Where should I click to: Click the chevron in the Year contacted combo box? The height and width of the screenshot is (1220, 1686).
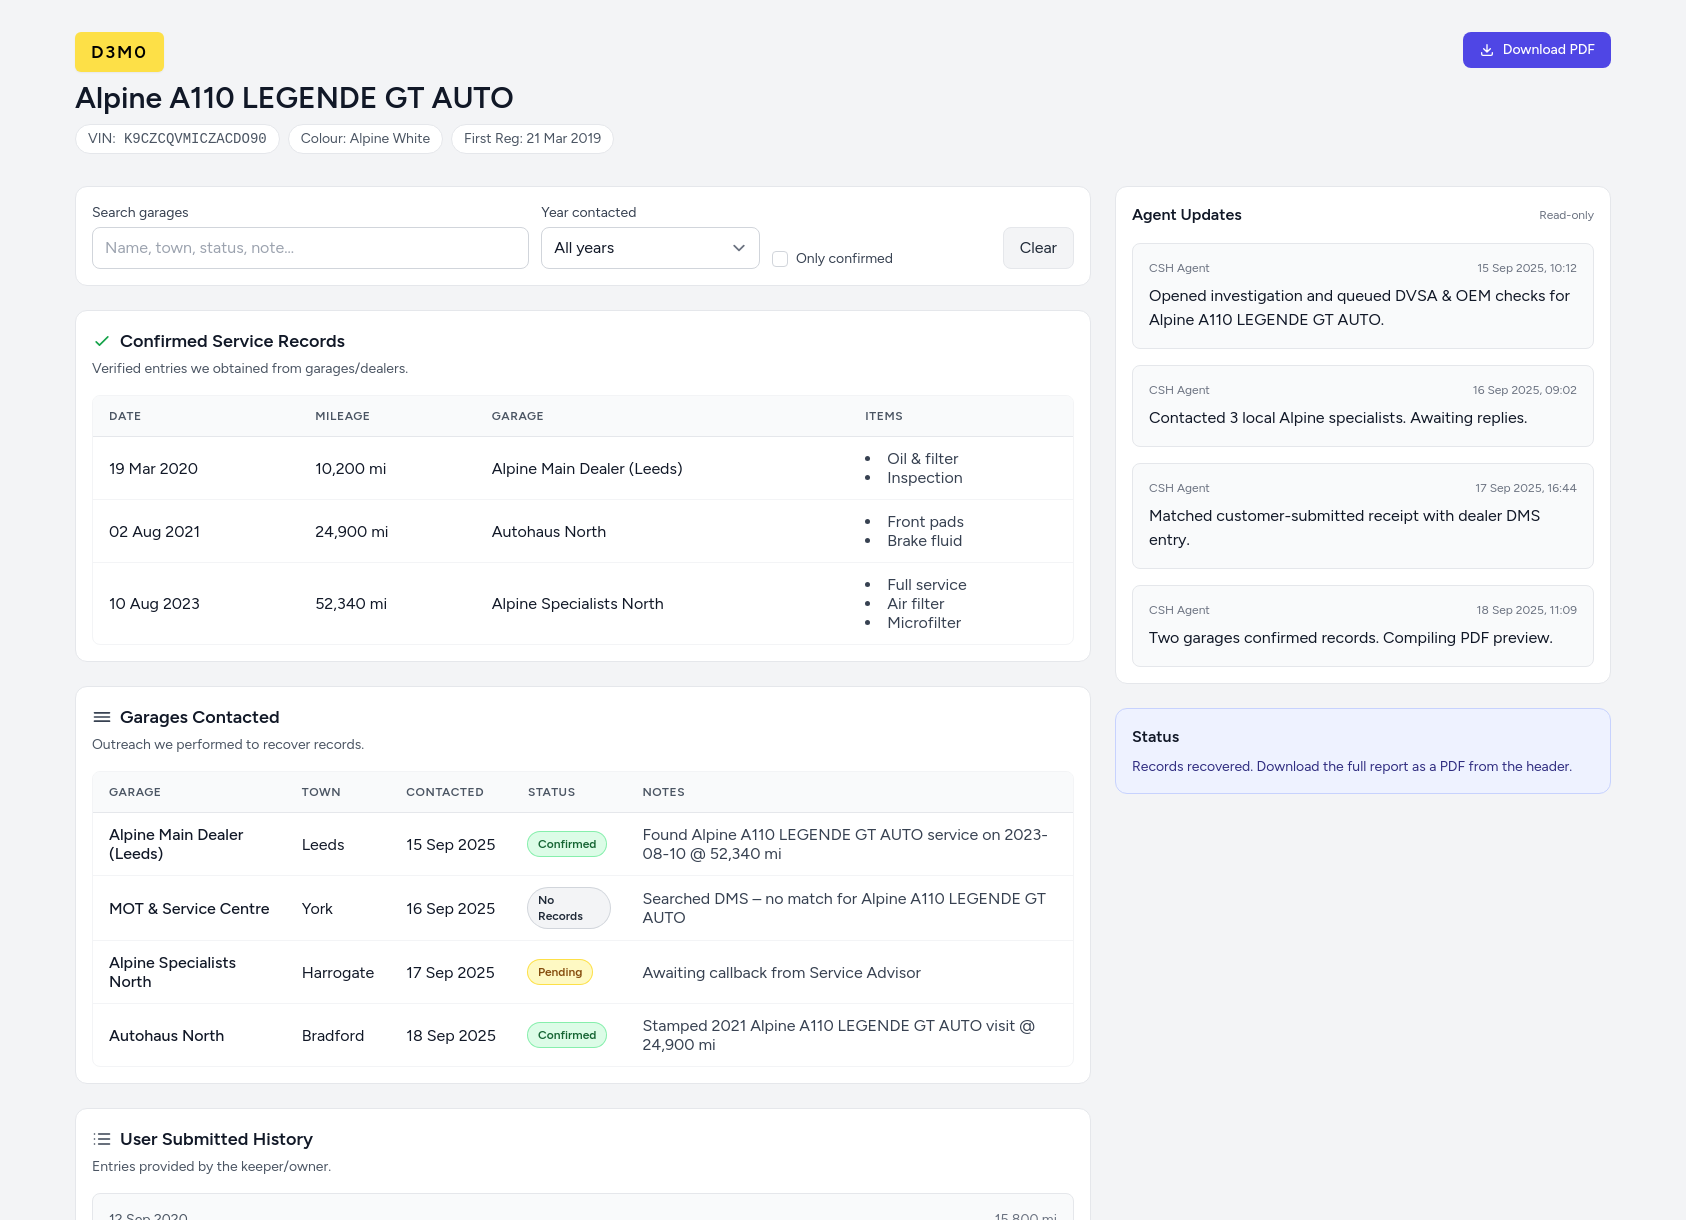738,247
